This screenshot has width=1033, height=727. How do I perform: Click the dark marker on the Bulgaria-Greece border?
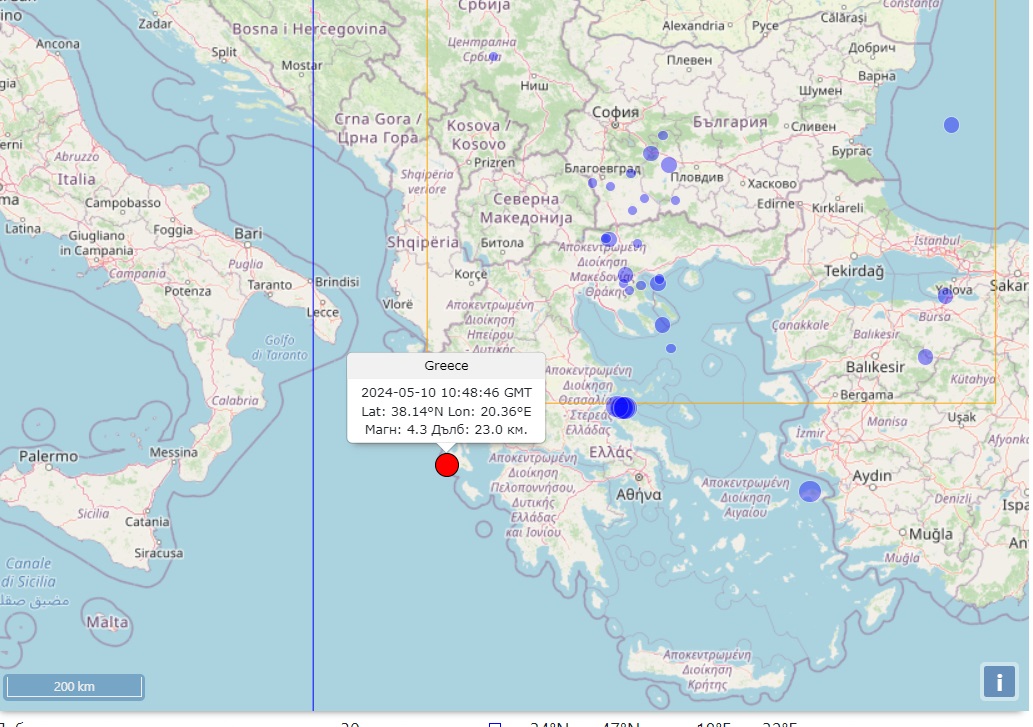[607, 239]
